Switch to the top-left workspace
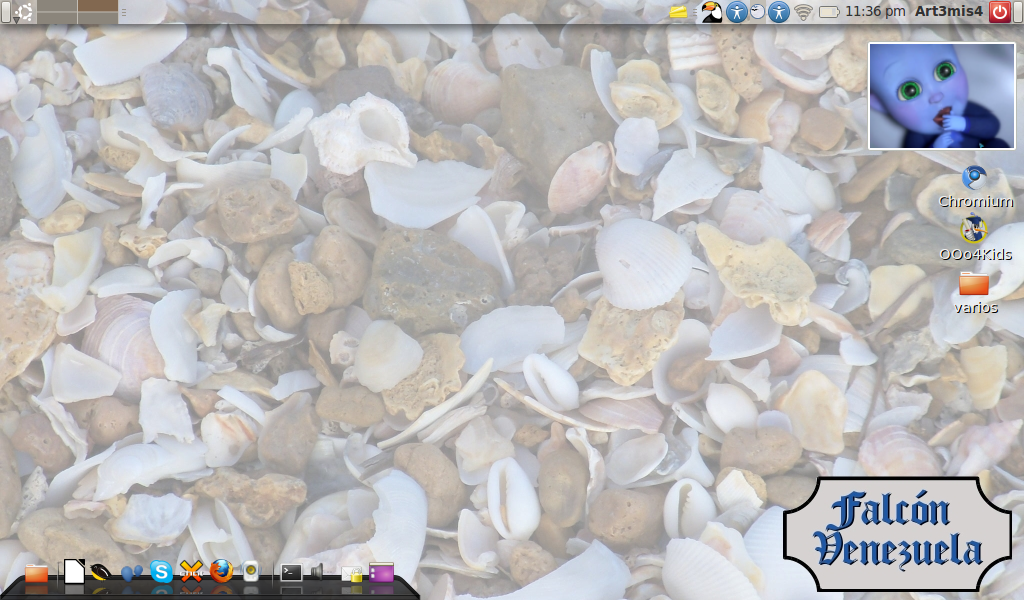Screen dimensions: 1024x600 57,5
